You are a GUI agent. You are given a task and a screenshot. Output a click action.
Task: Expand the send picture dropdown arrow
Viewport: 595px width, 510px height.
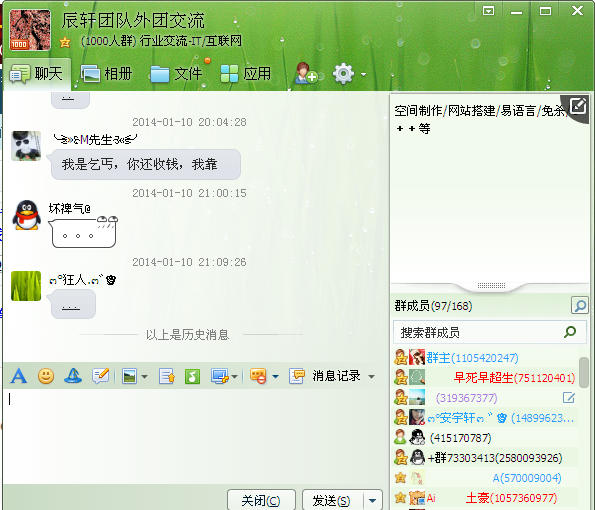click(145, 377)
